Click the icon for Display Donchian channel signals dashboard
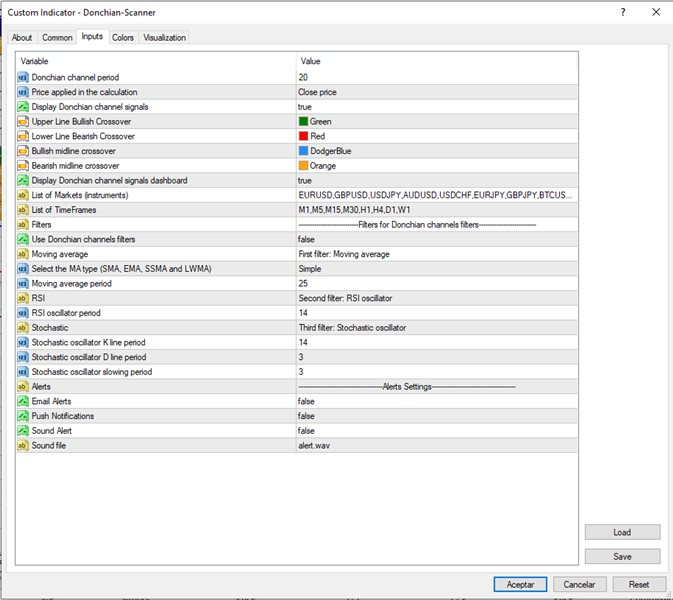This screenshot has height=600, width=673. coord(23,181)
